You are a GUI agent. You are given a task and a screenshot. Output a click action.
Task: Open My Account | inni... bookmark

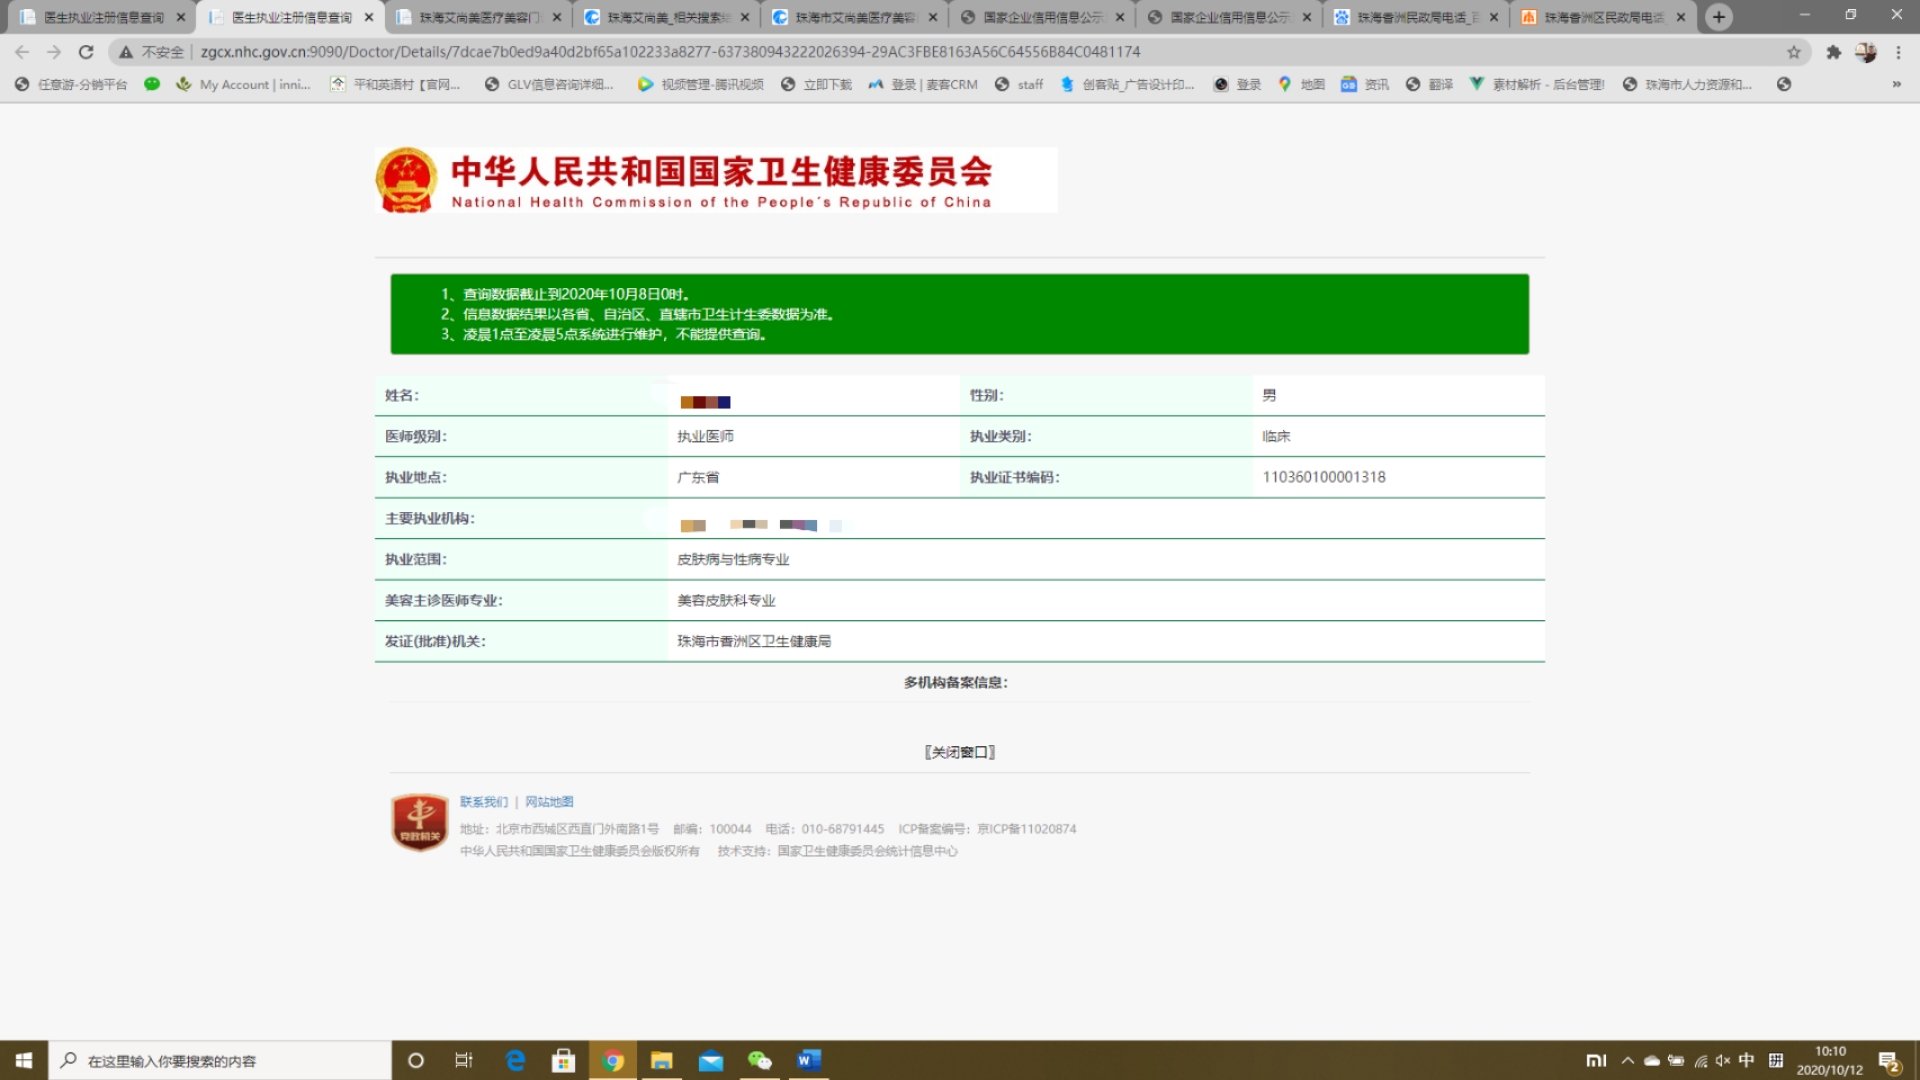pyautogui.click(x=243, y=84)
